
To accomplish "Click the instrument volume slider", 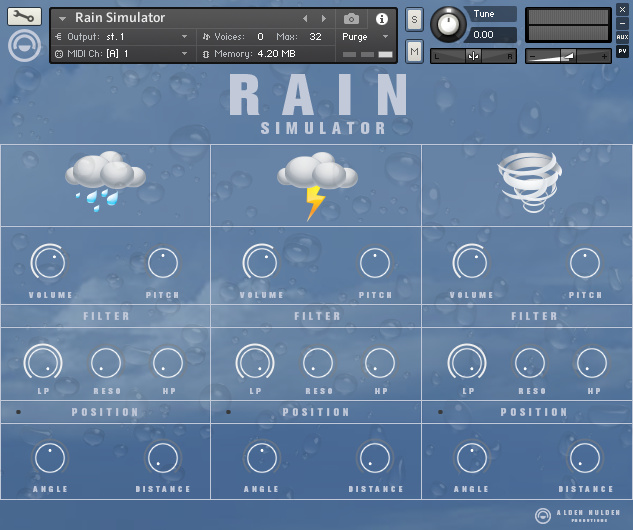I will click(568, 56).
